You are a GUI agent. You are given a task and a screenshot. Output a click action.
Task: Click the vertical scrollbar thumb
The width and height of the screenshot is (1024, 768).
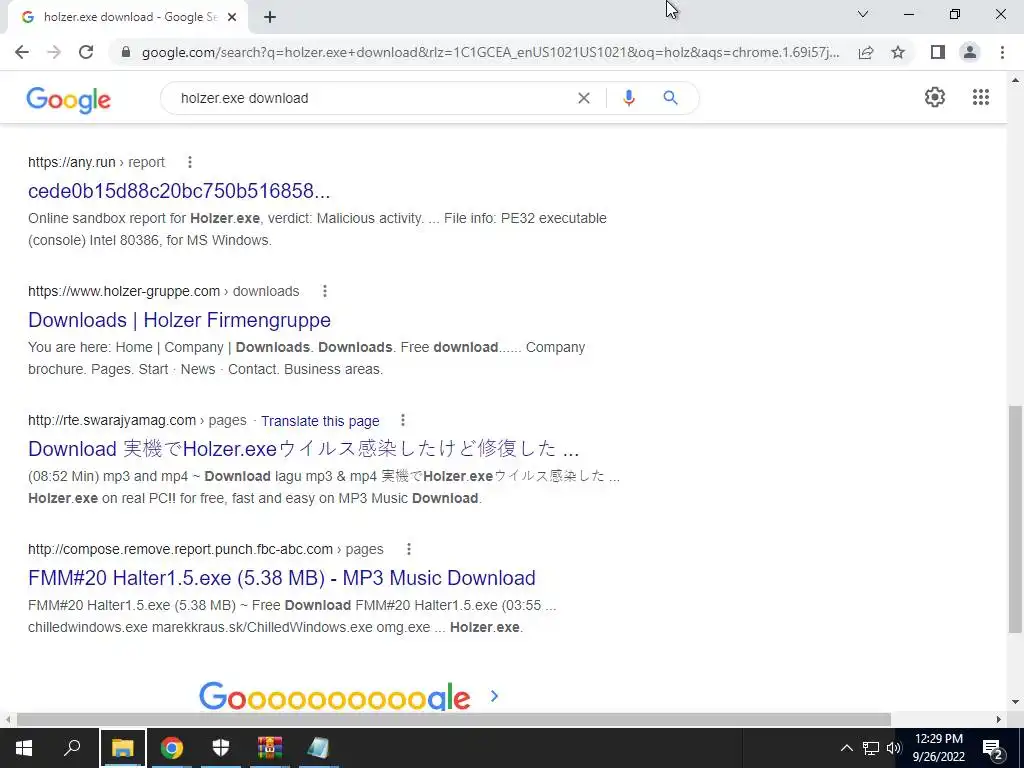1014,519
